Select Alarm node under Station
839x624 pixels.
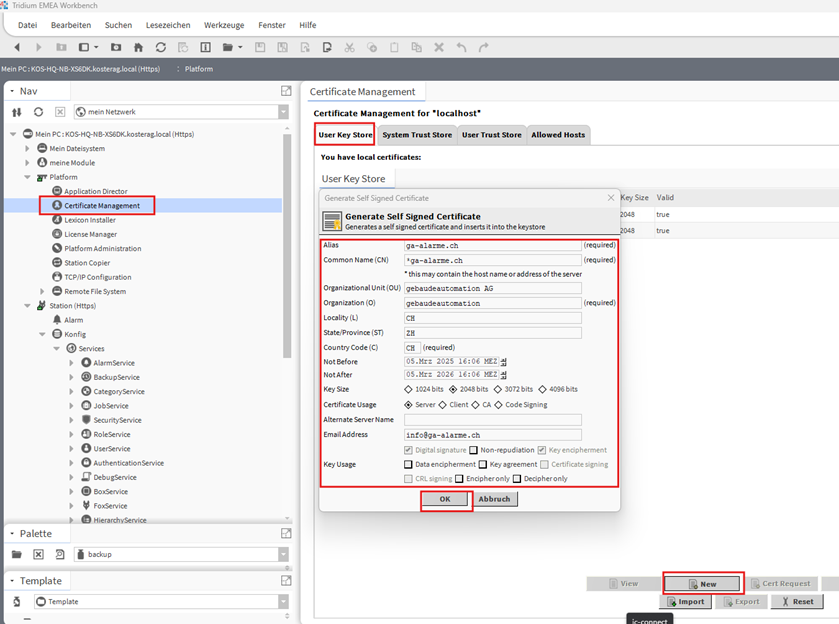pyautogui.click(x=74, y=320)
